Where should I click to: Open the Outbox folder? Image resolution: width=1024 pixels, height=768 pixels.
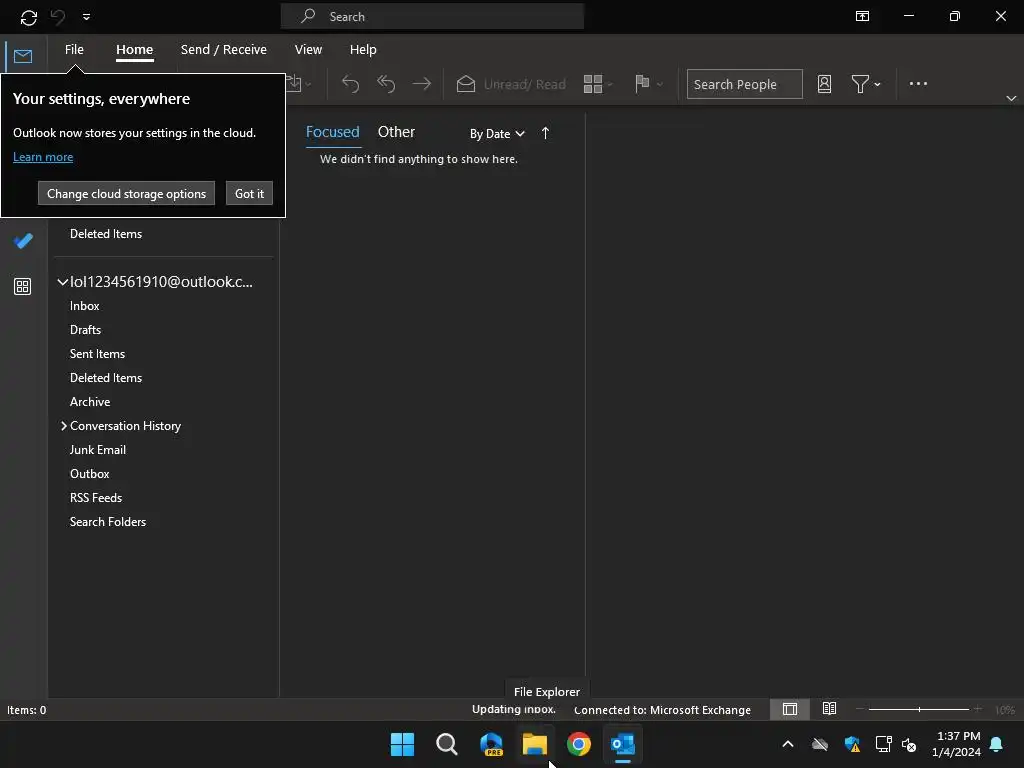[89, 474]
